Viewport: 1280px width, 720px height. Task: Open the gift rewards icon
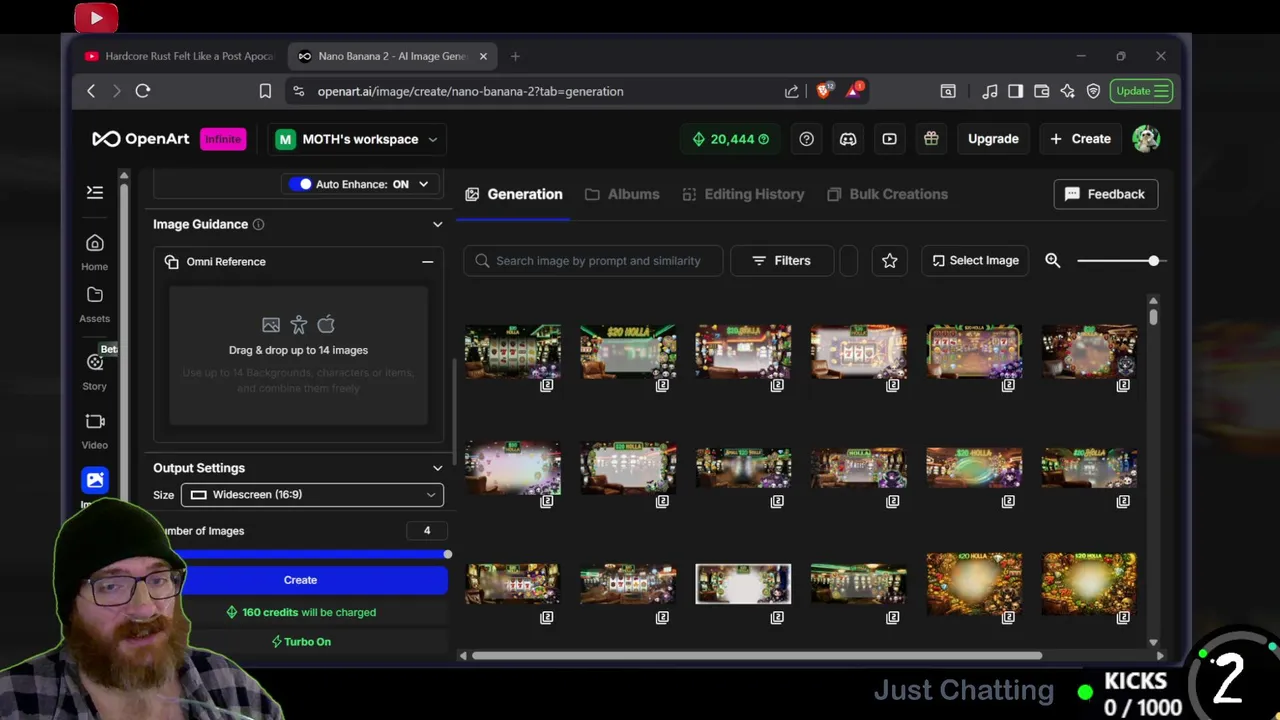click(931, 139)
